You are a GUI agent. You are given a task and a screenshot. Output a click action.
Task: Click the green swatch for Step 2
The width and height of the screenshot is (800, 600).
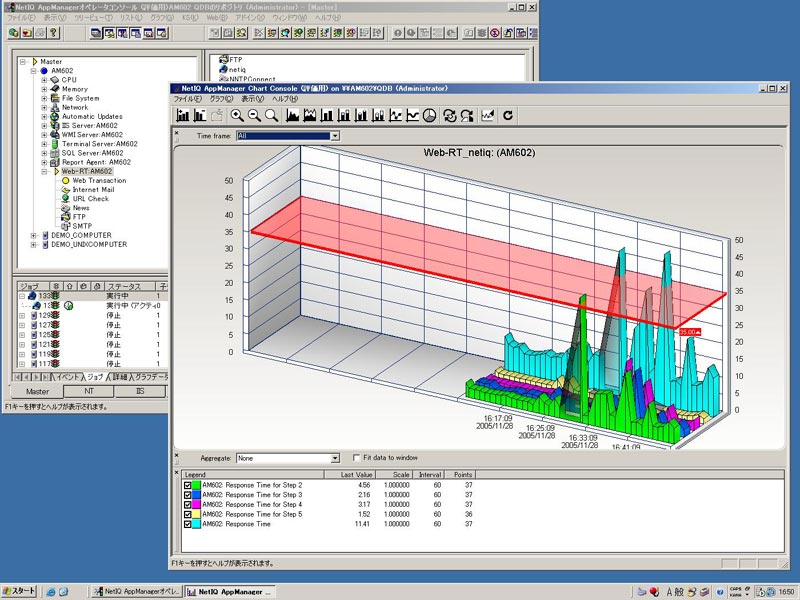coord(196,485)
